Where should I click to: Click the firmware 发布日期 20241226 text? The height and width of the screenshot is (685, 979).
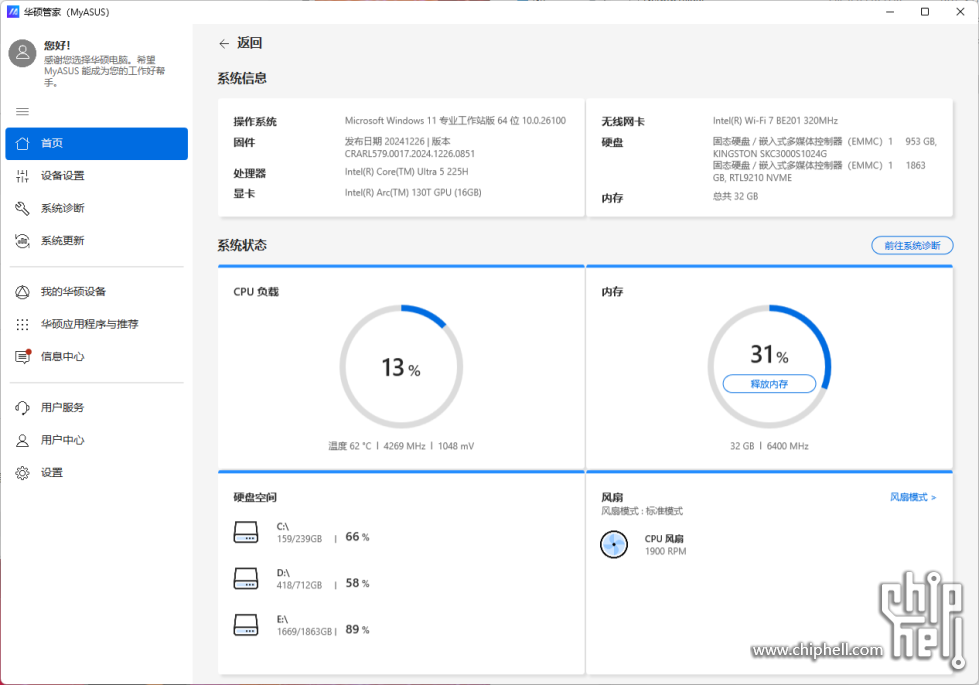tap(410, 147)
